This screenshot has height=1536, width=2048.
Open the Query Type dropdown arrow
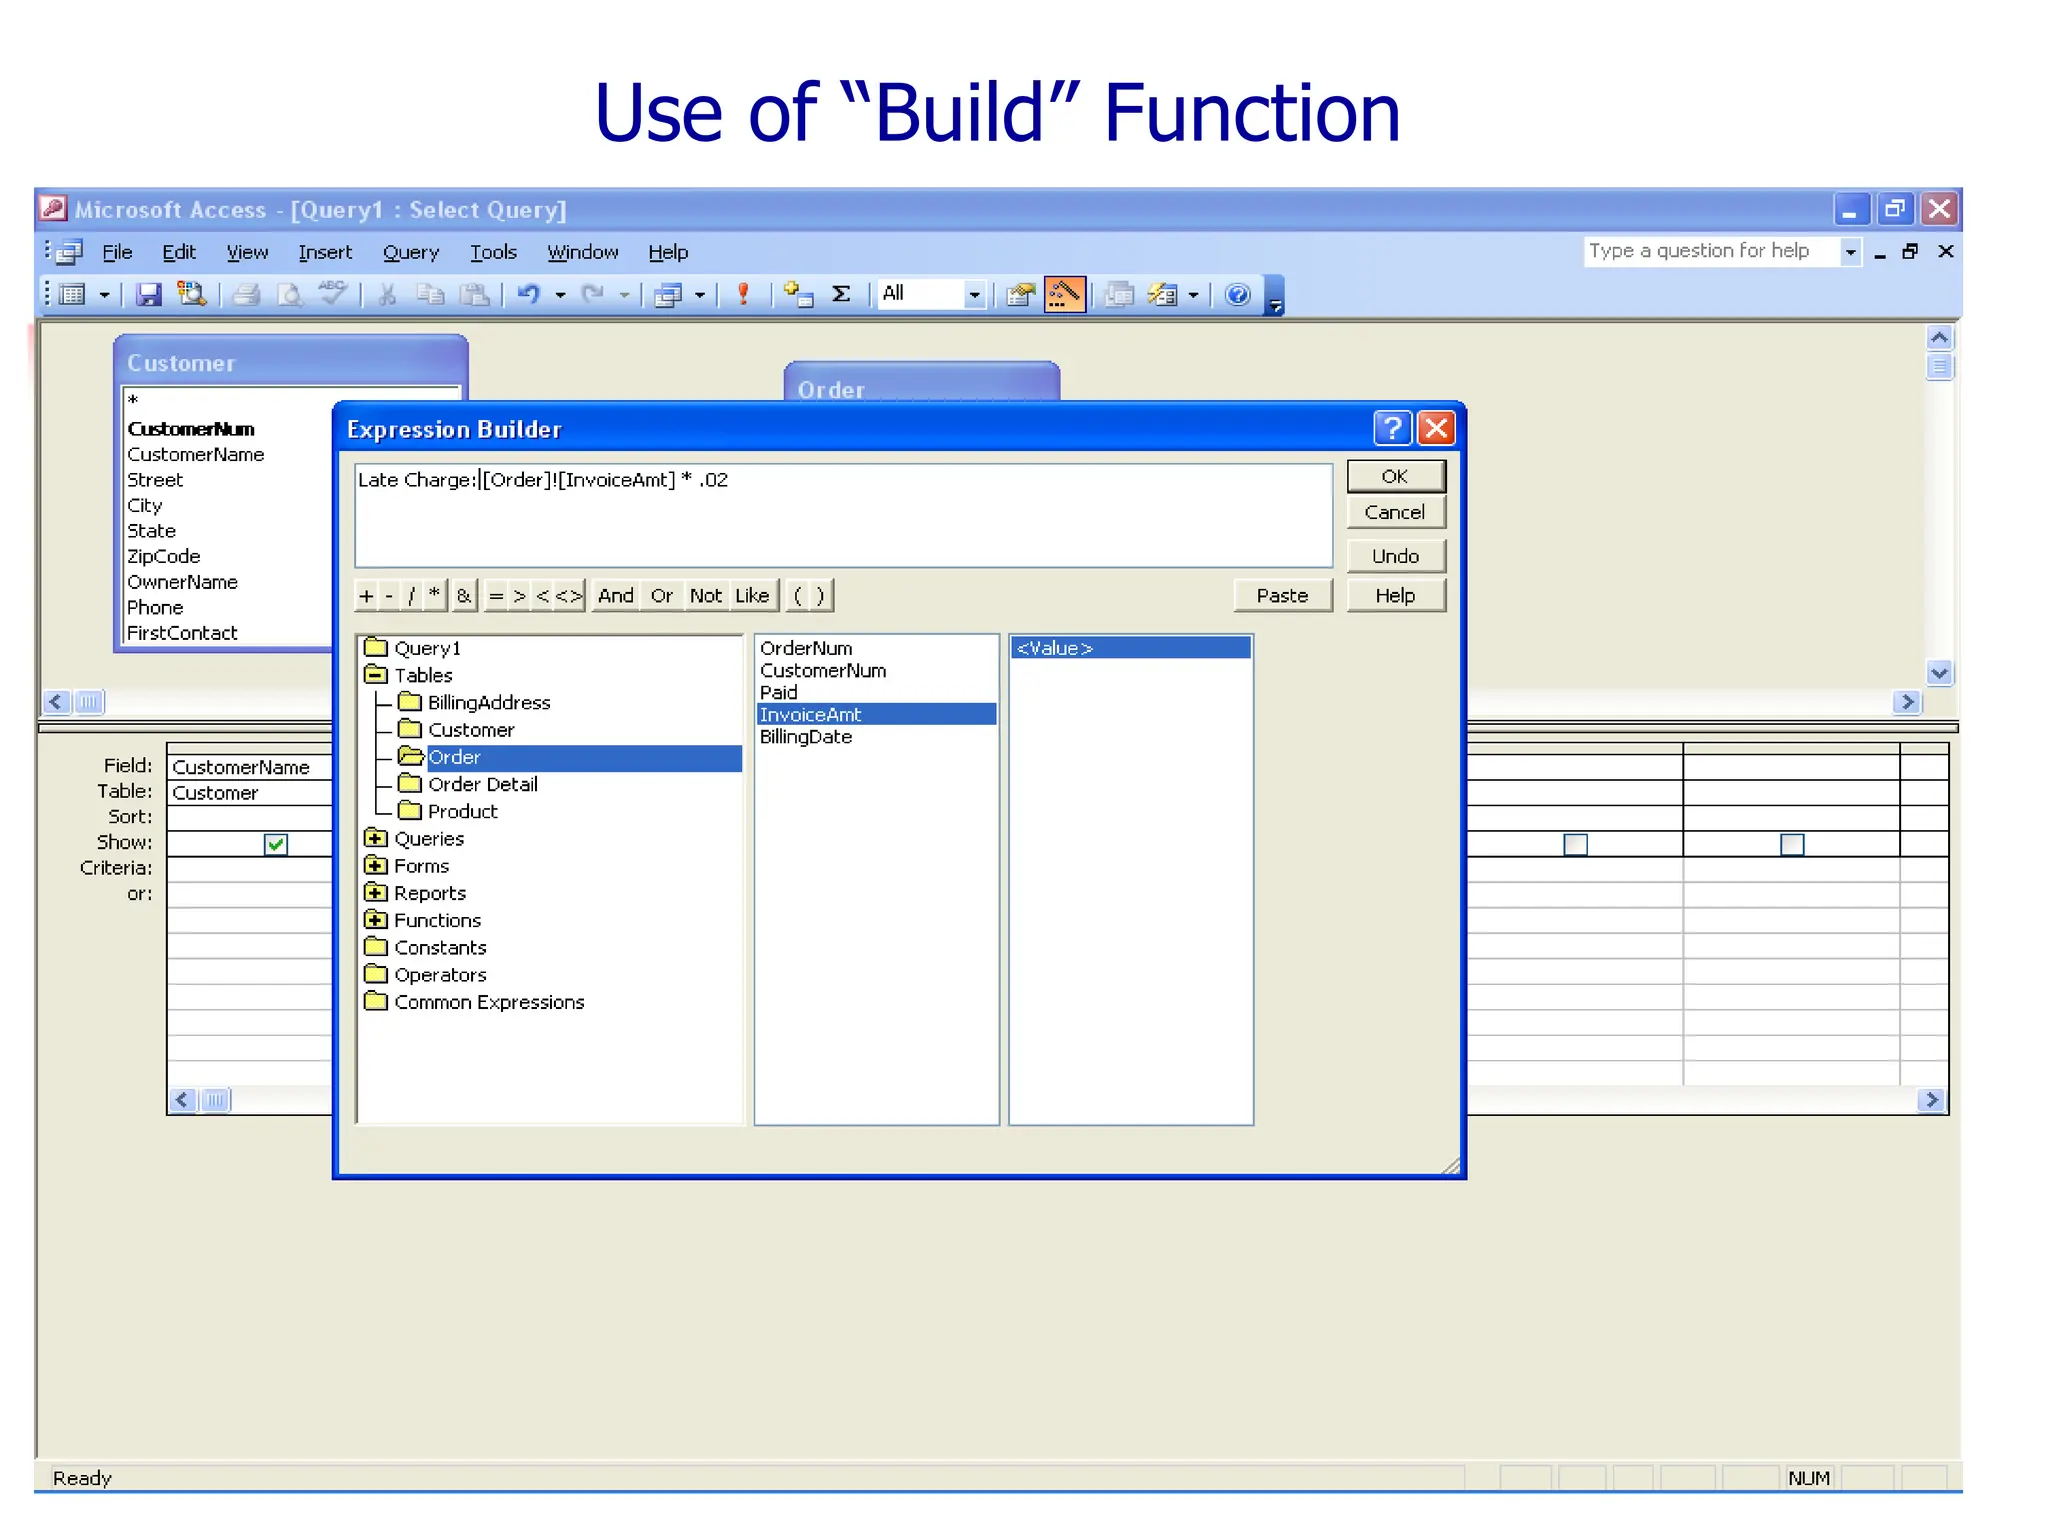(700, 295)
